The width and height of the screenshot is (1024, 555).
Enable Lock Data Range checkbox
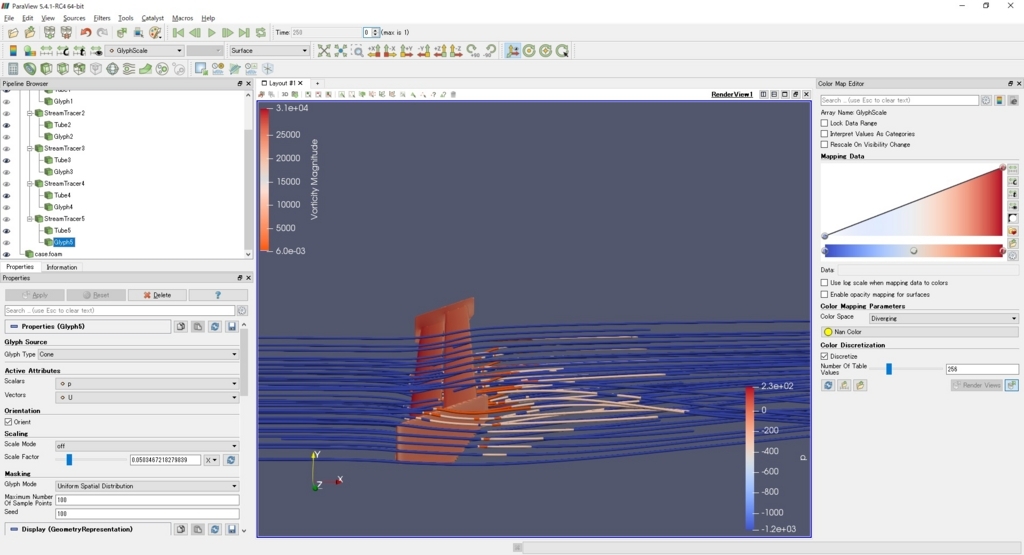[x=824, y=123]
